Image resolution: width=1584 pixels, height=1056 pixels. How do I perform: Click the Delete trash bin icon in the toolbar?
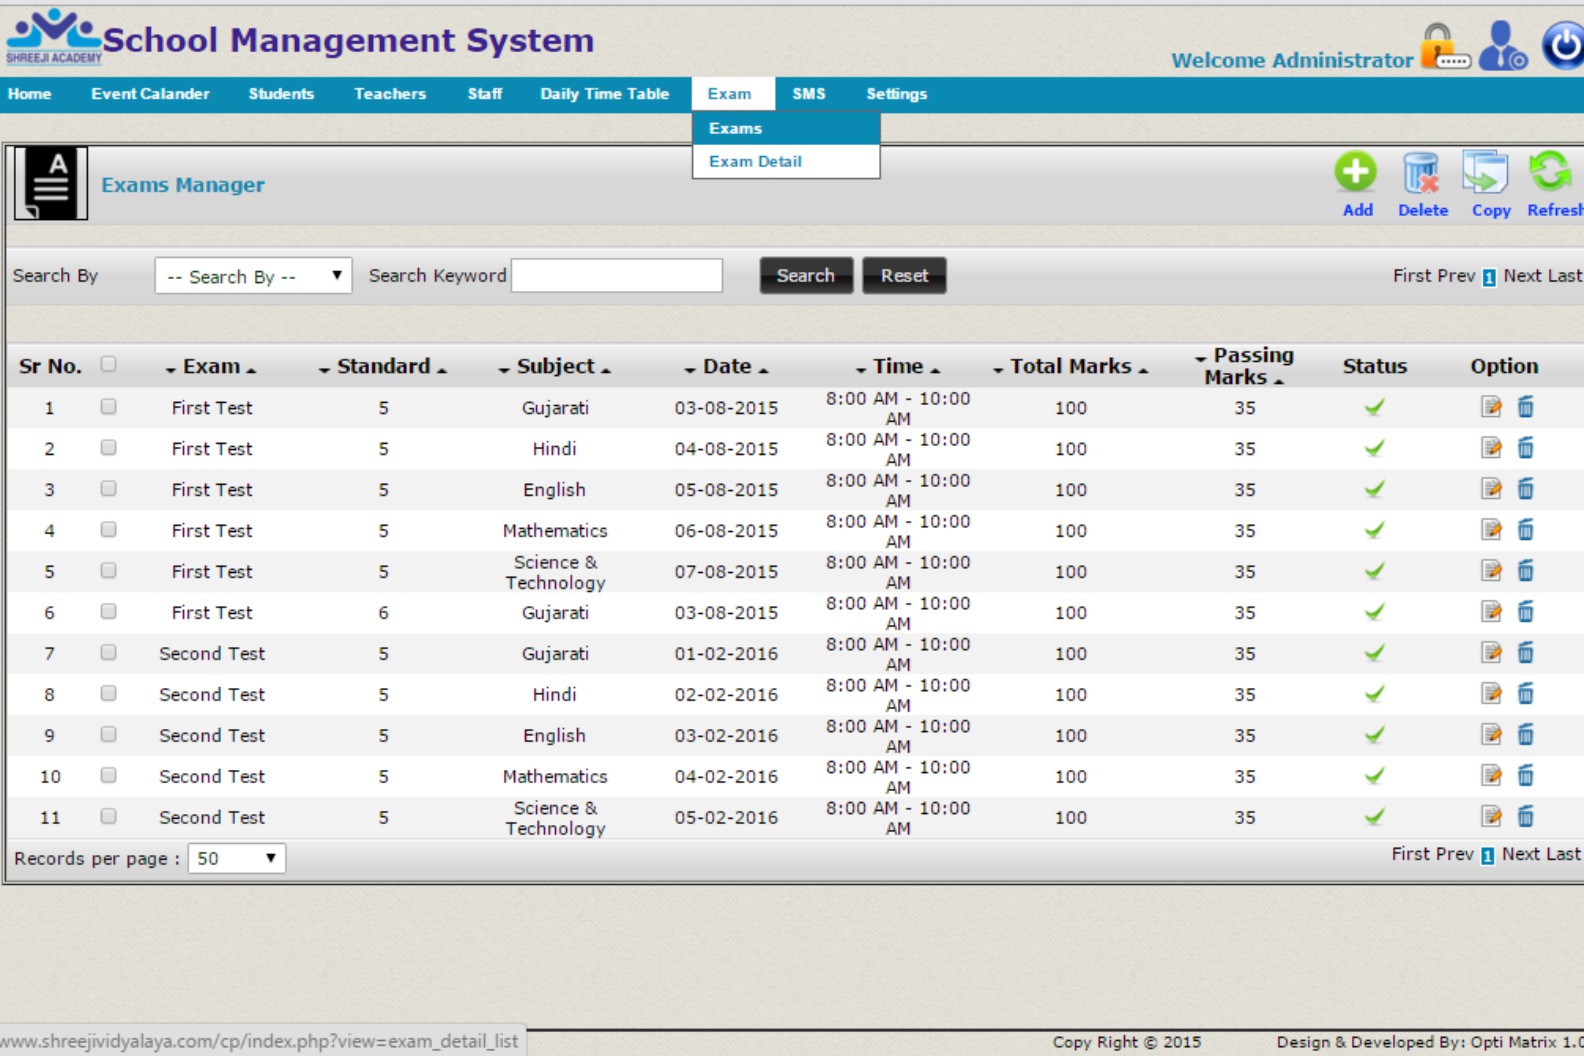coord(1421,173)
